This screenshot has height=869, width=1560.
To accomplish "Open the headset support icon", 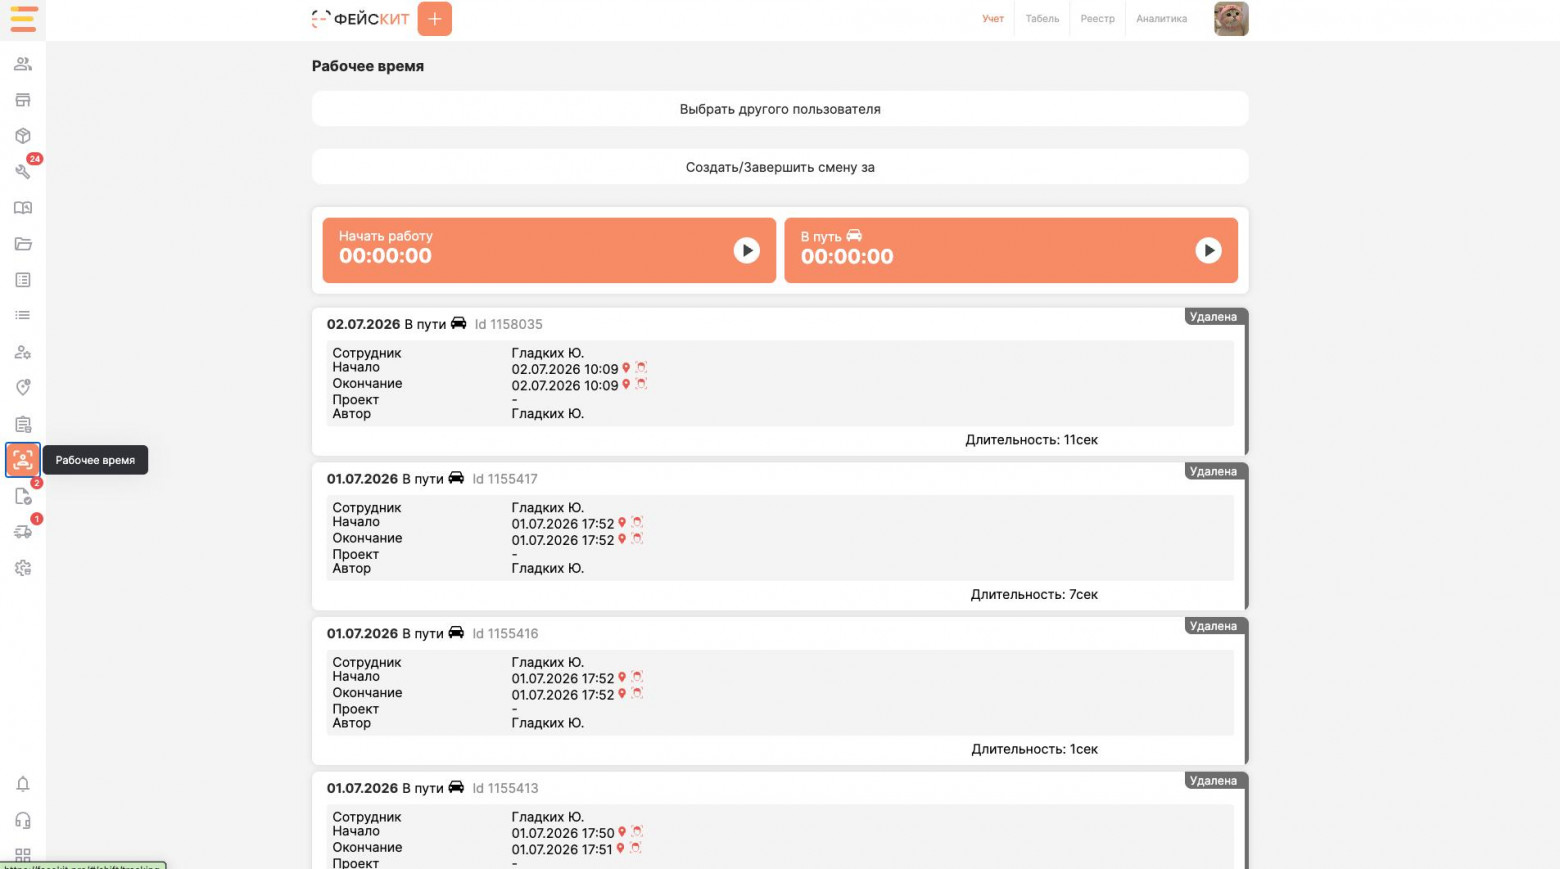I will 23,820.
